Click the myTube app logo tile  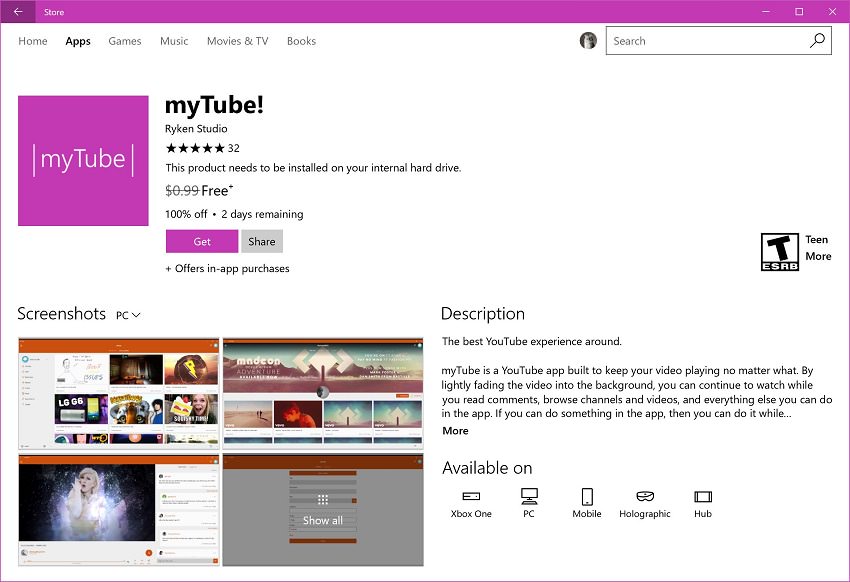pos(83,161)
